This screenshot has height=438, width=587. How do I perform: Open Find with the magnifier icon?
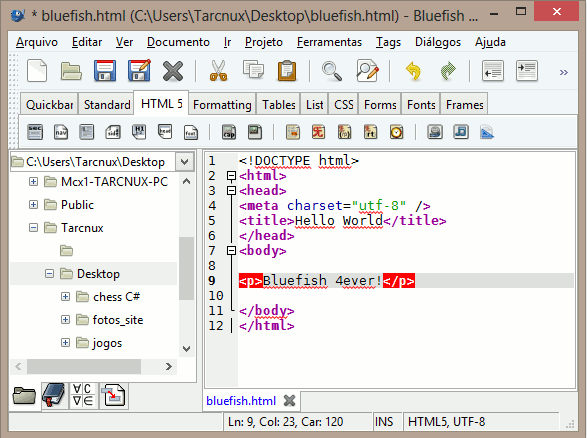coord(332,71)
